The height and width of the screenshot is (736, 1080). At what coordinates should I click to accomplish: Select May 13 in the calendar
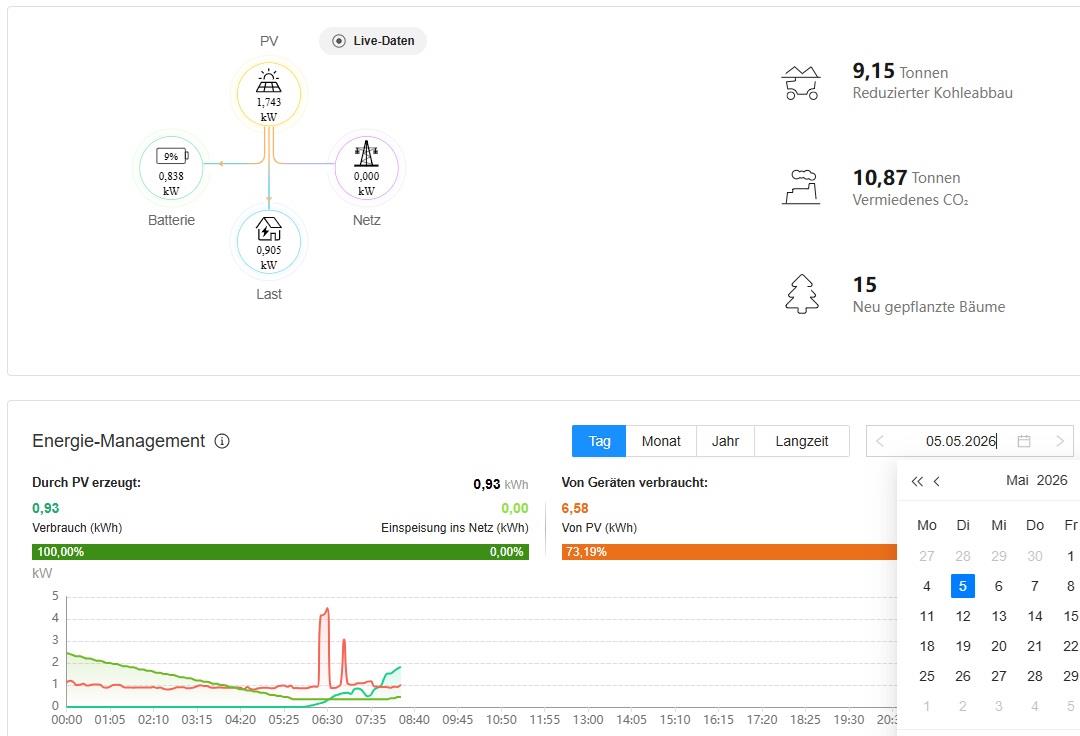coord(999,616)
